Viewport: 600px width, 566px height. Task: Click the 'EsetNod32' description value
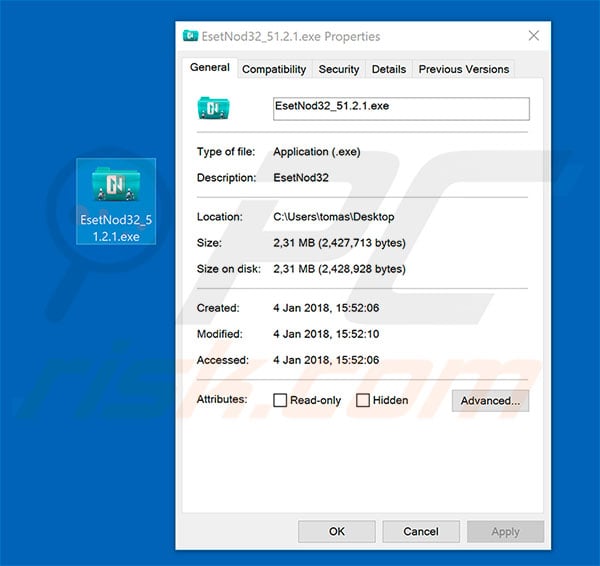301,178
